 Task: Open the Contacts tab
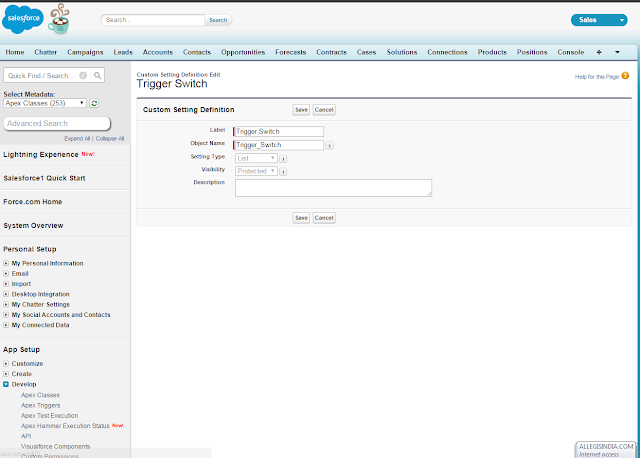197,52
